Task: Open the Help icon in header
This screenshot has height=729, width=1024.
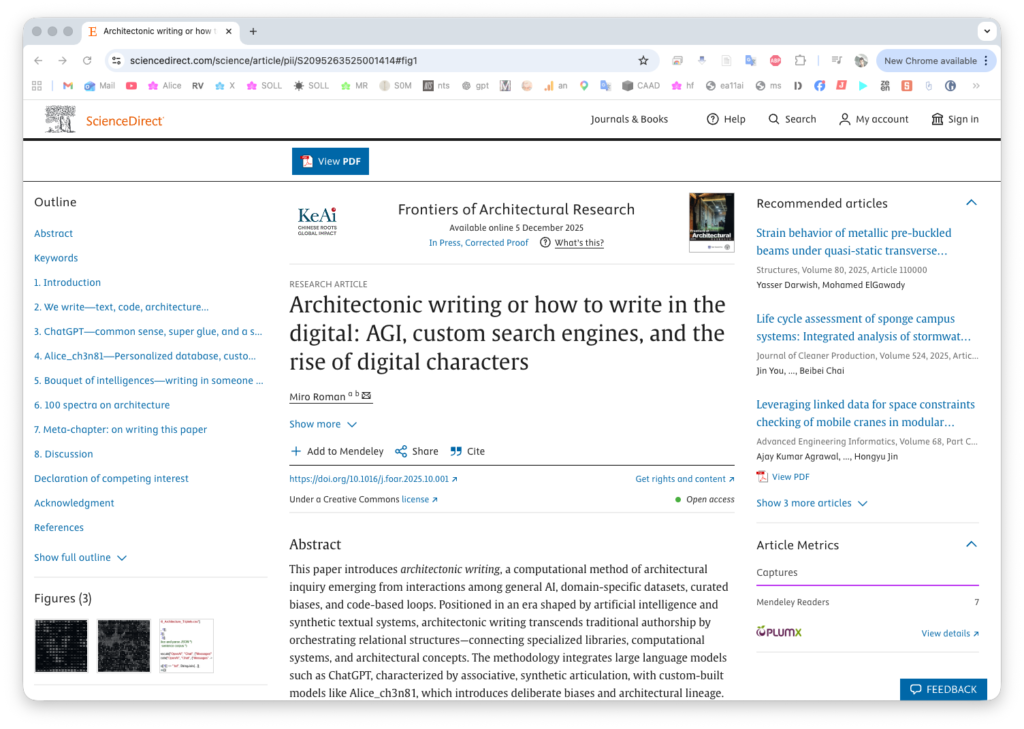Action: point(713,119)
